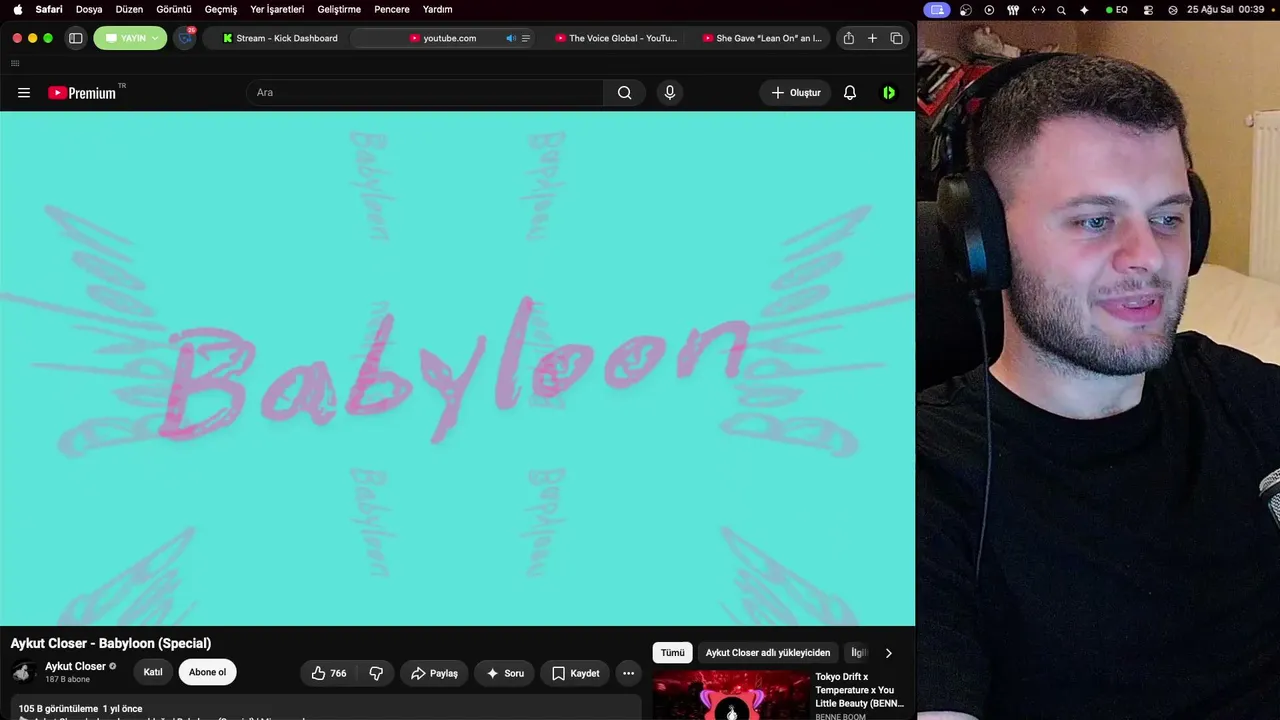Select the Tümü filter chip
Image resolution: width=1280 pixels, height=720 pixels.
(672, 653)
